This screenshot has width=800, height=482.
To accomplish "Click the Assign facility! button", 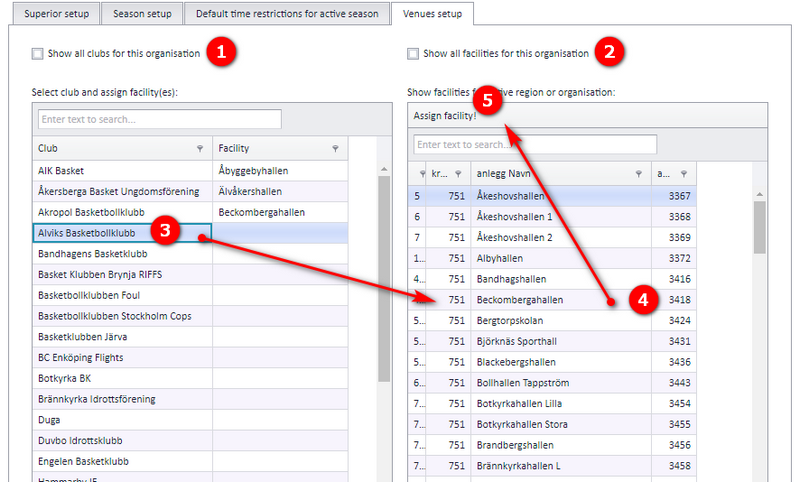I will point(445,116).
